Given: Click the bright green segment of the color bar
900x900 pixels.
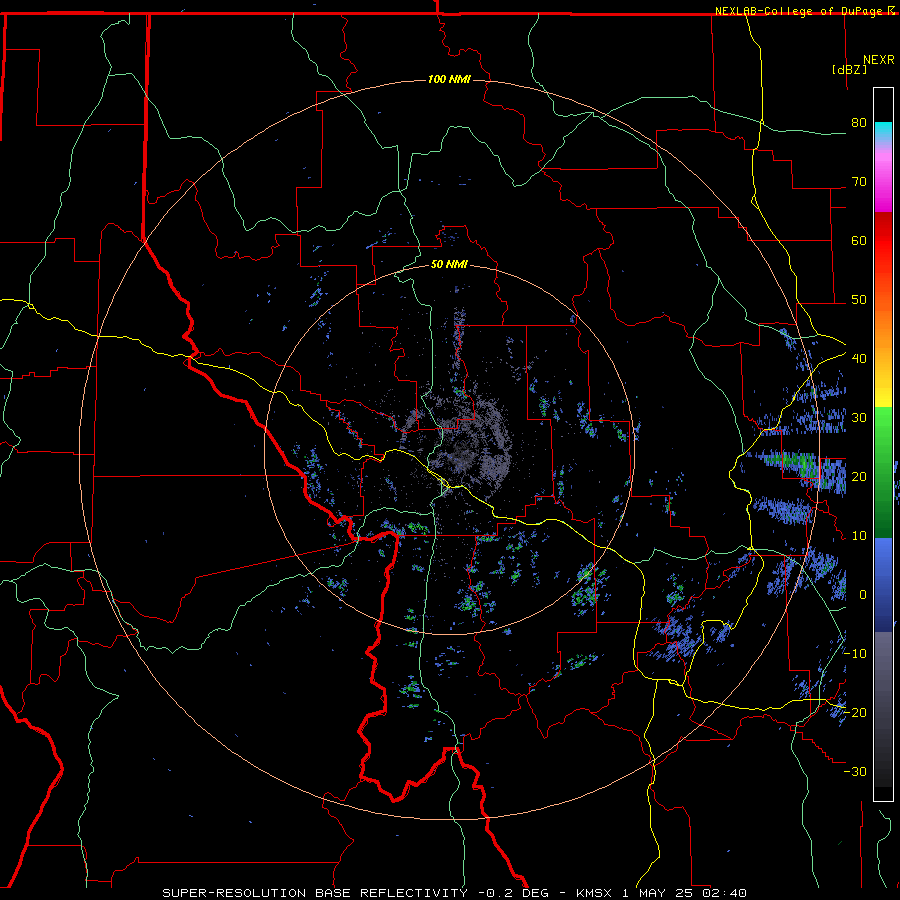Looking at the screenshot, I should point(883,428).
